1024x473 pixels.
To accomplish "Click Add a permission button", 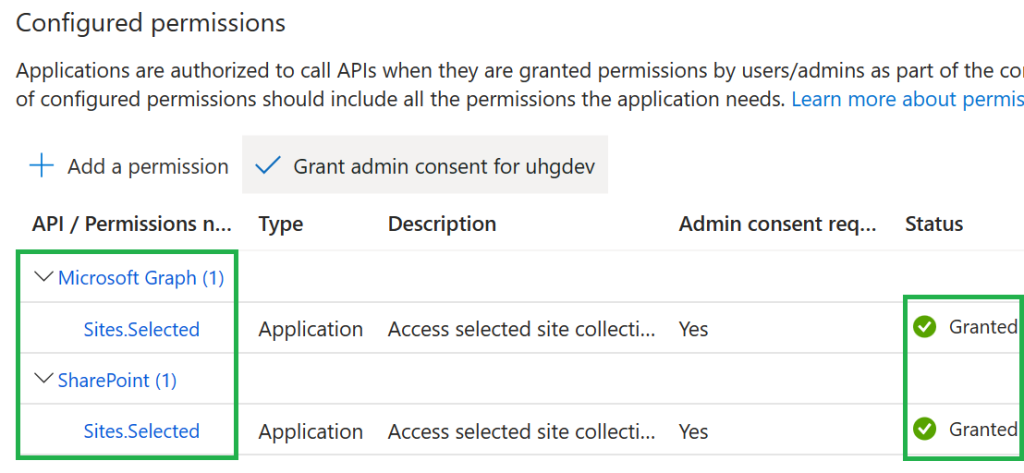I will [x=129, y=166].
